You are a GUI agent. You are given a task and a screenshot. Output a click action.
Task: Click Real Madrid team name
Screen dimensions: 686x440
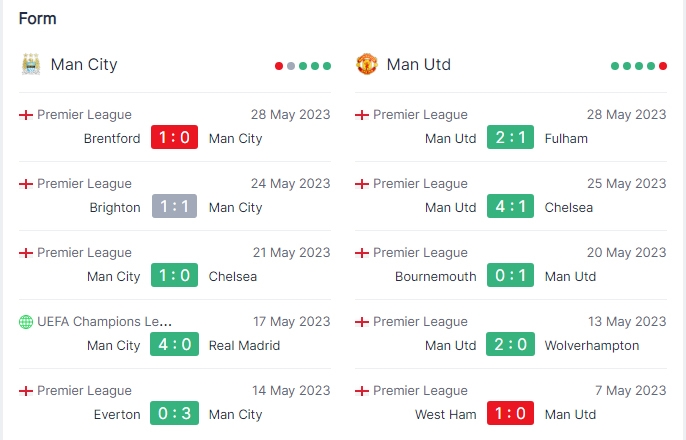pos(244,346)
